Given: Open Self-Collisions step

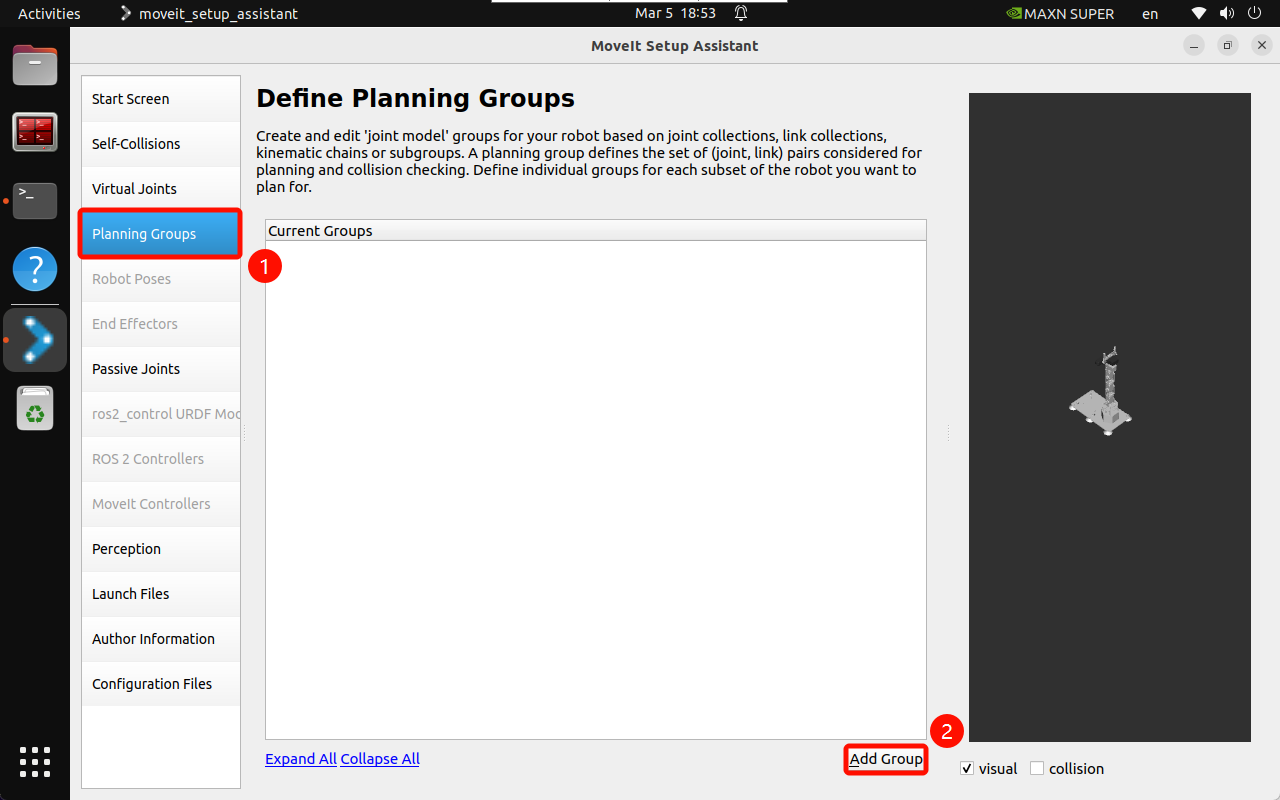Looking at the screenshot, I should click(x=161, y=144).
